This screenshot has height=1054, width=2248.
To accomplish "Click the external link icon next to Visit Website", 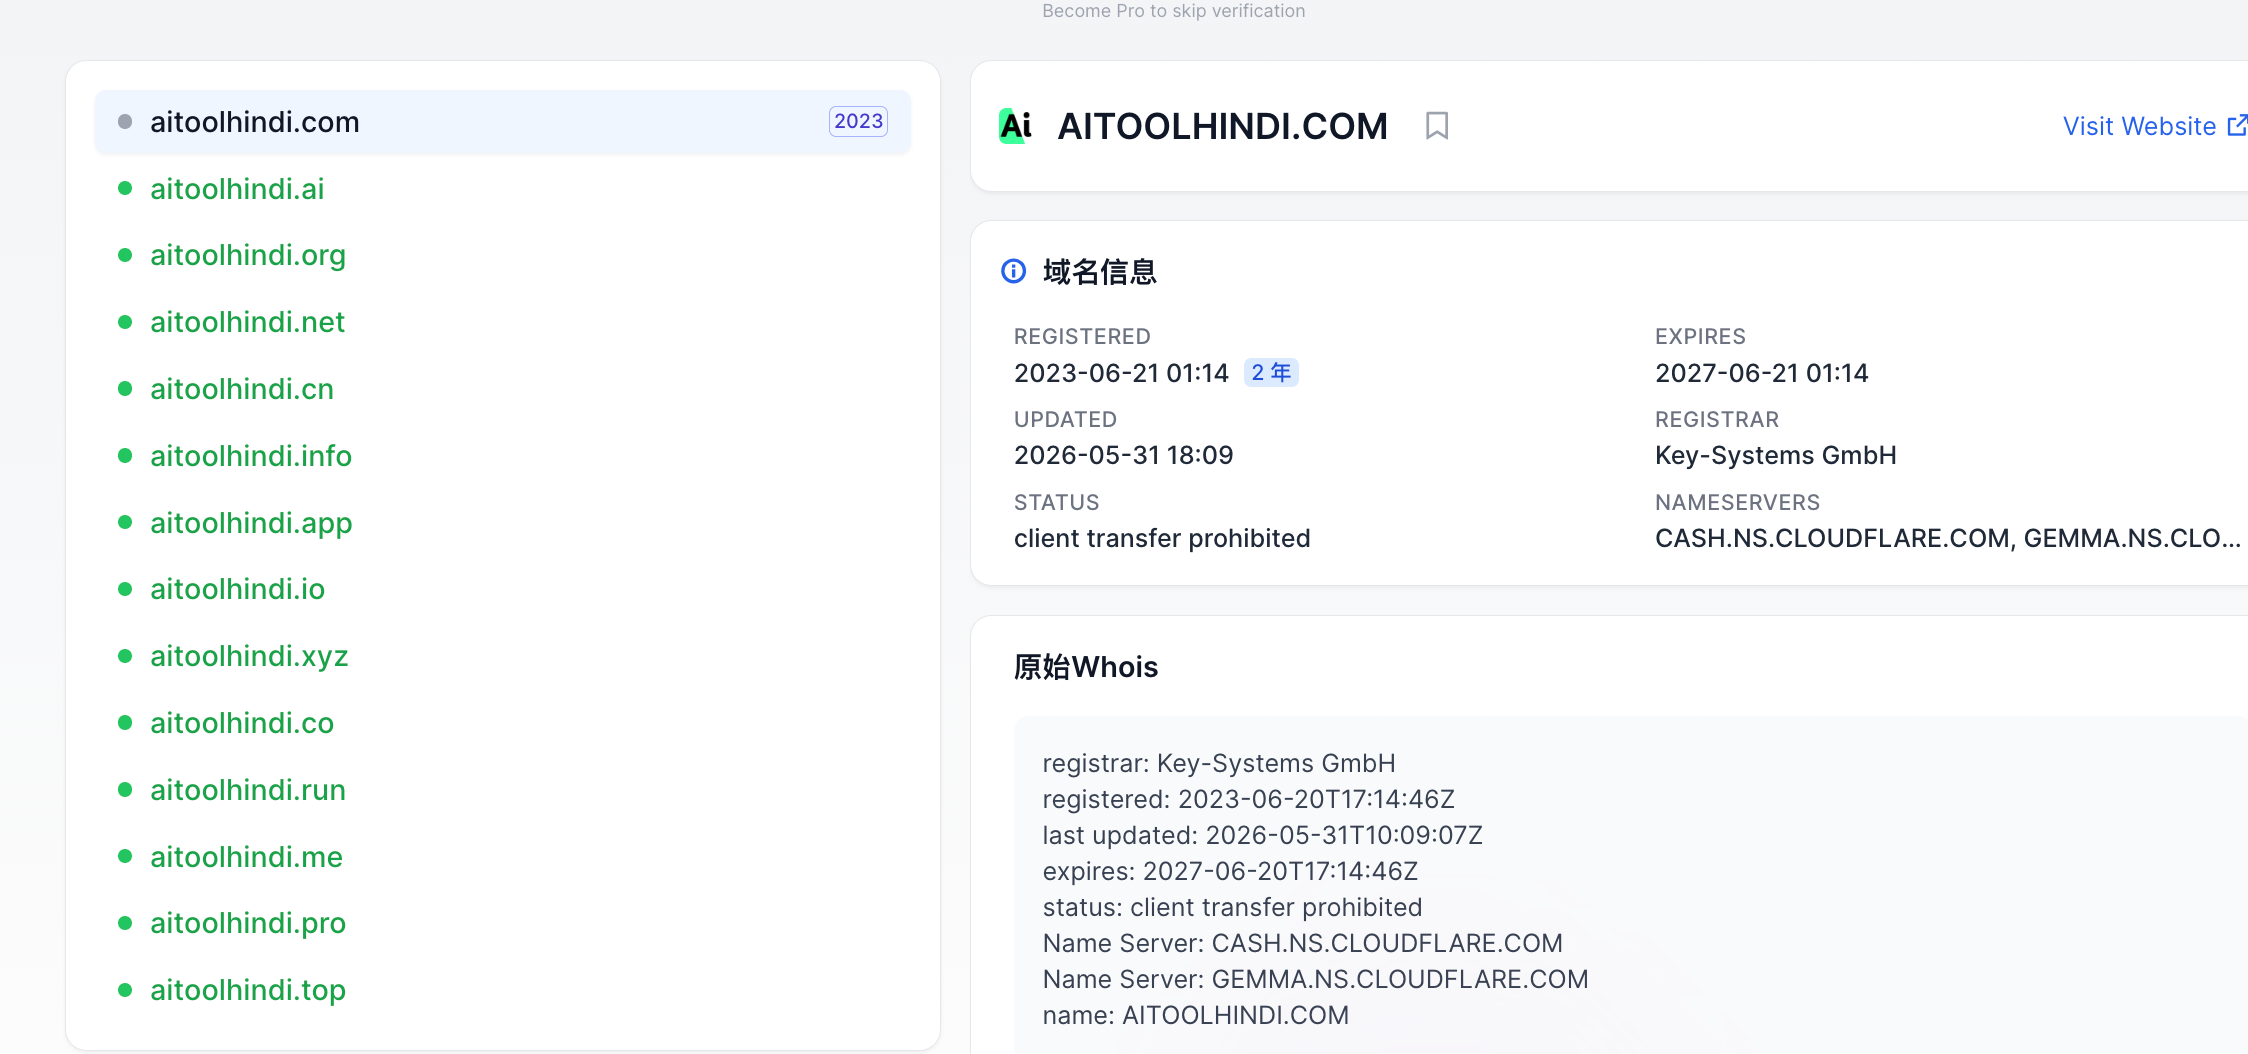I will [x=2237, y=126].
